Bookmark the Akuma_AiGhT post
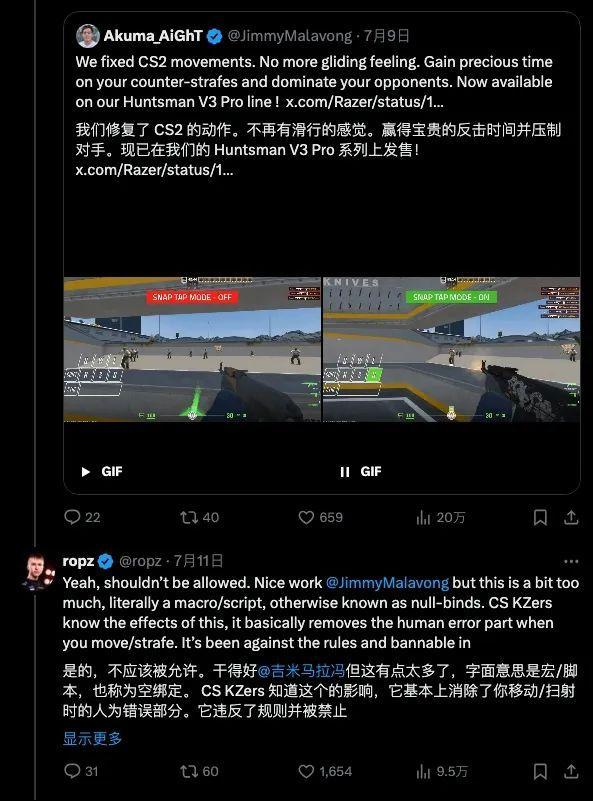 (x=540, y=517)
